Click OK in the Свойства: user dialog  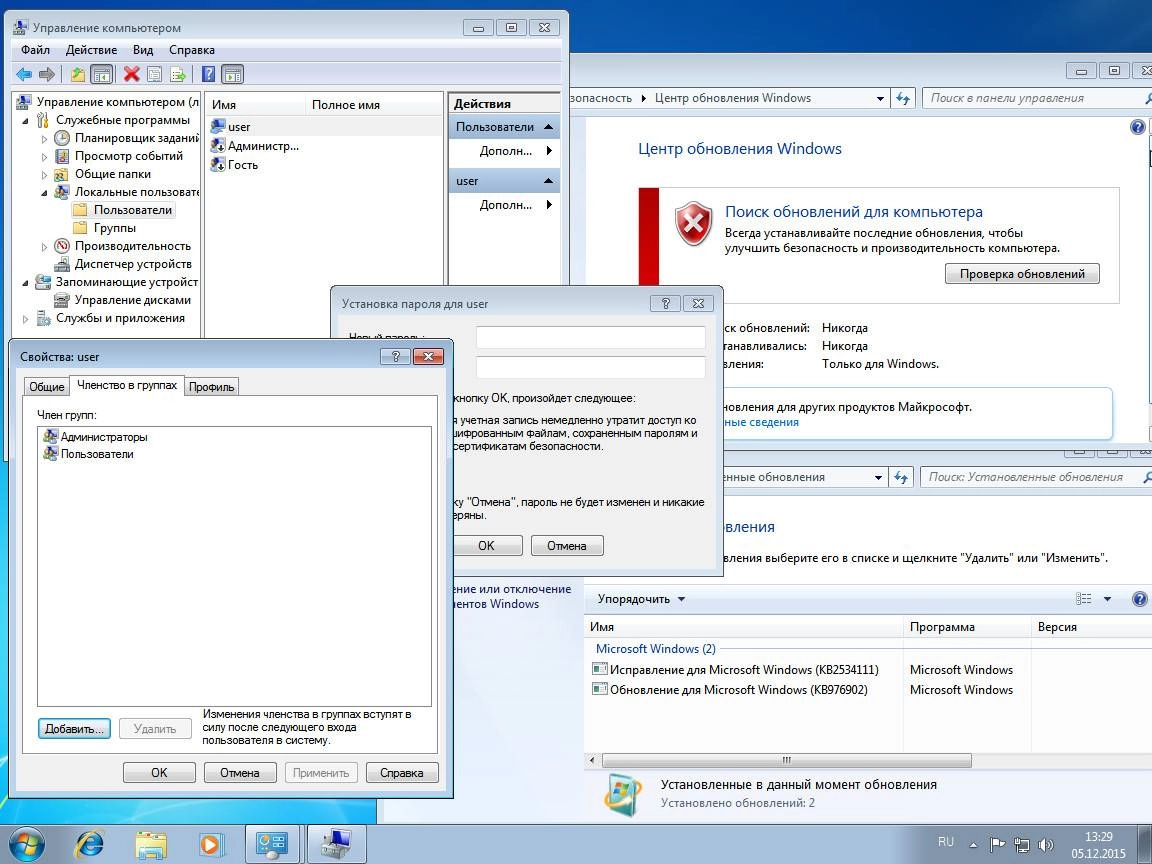159,773
